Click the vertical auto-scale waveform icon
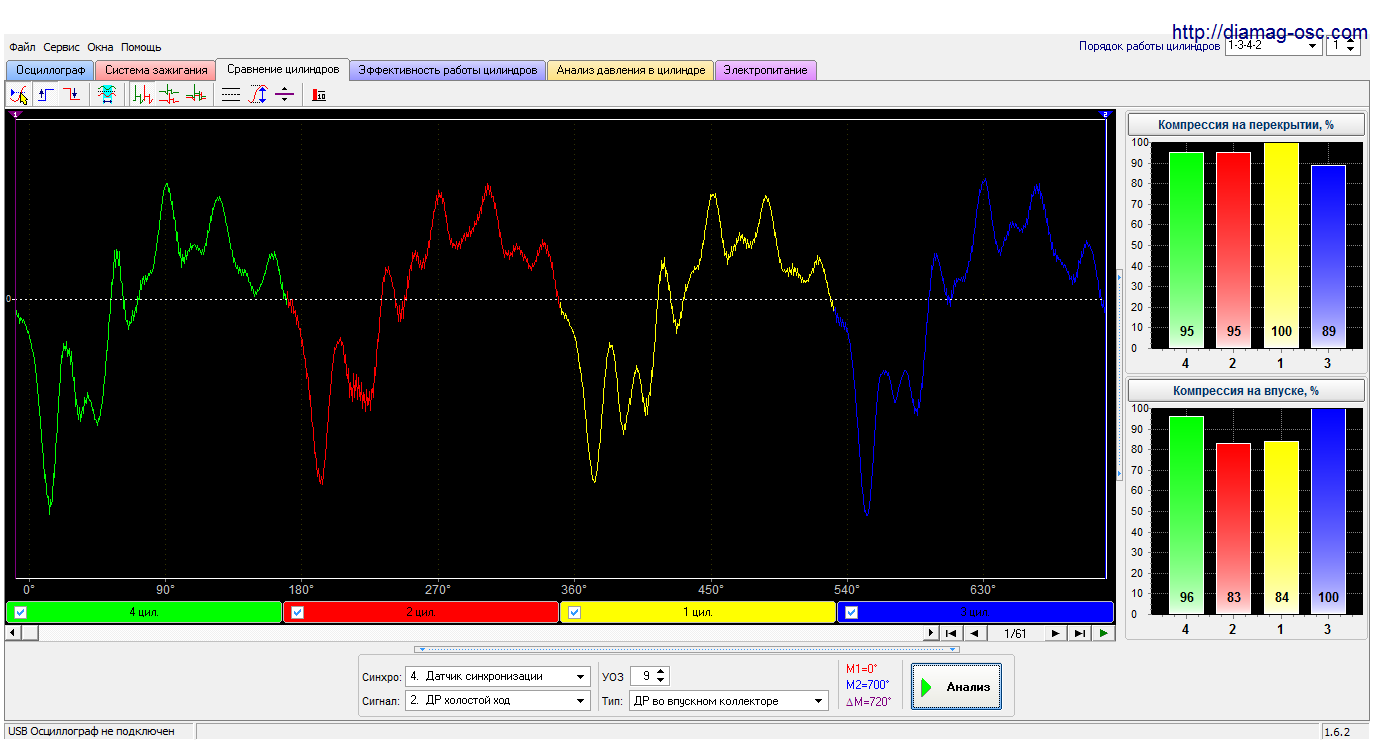 [258, 95]
